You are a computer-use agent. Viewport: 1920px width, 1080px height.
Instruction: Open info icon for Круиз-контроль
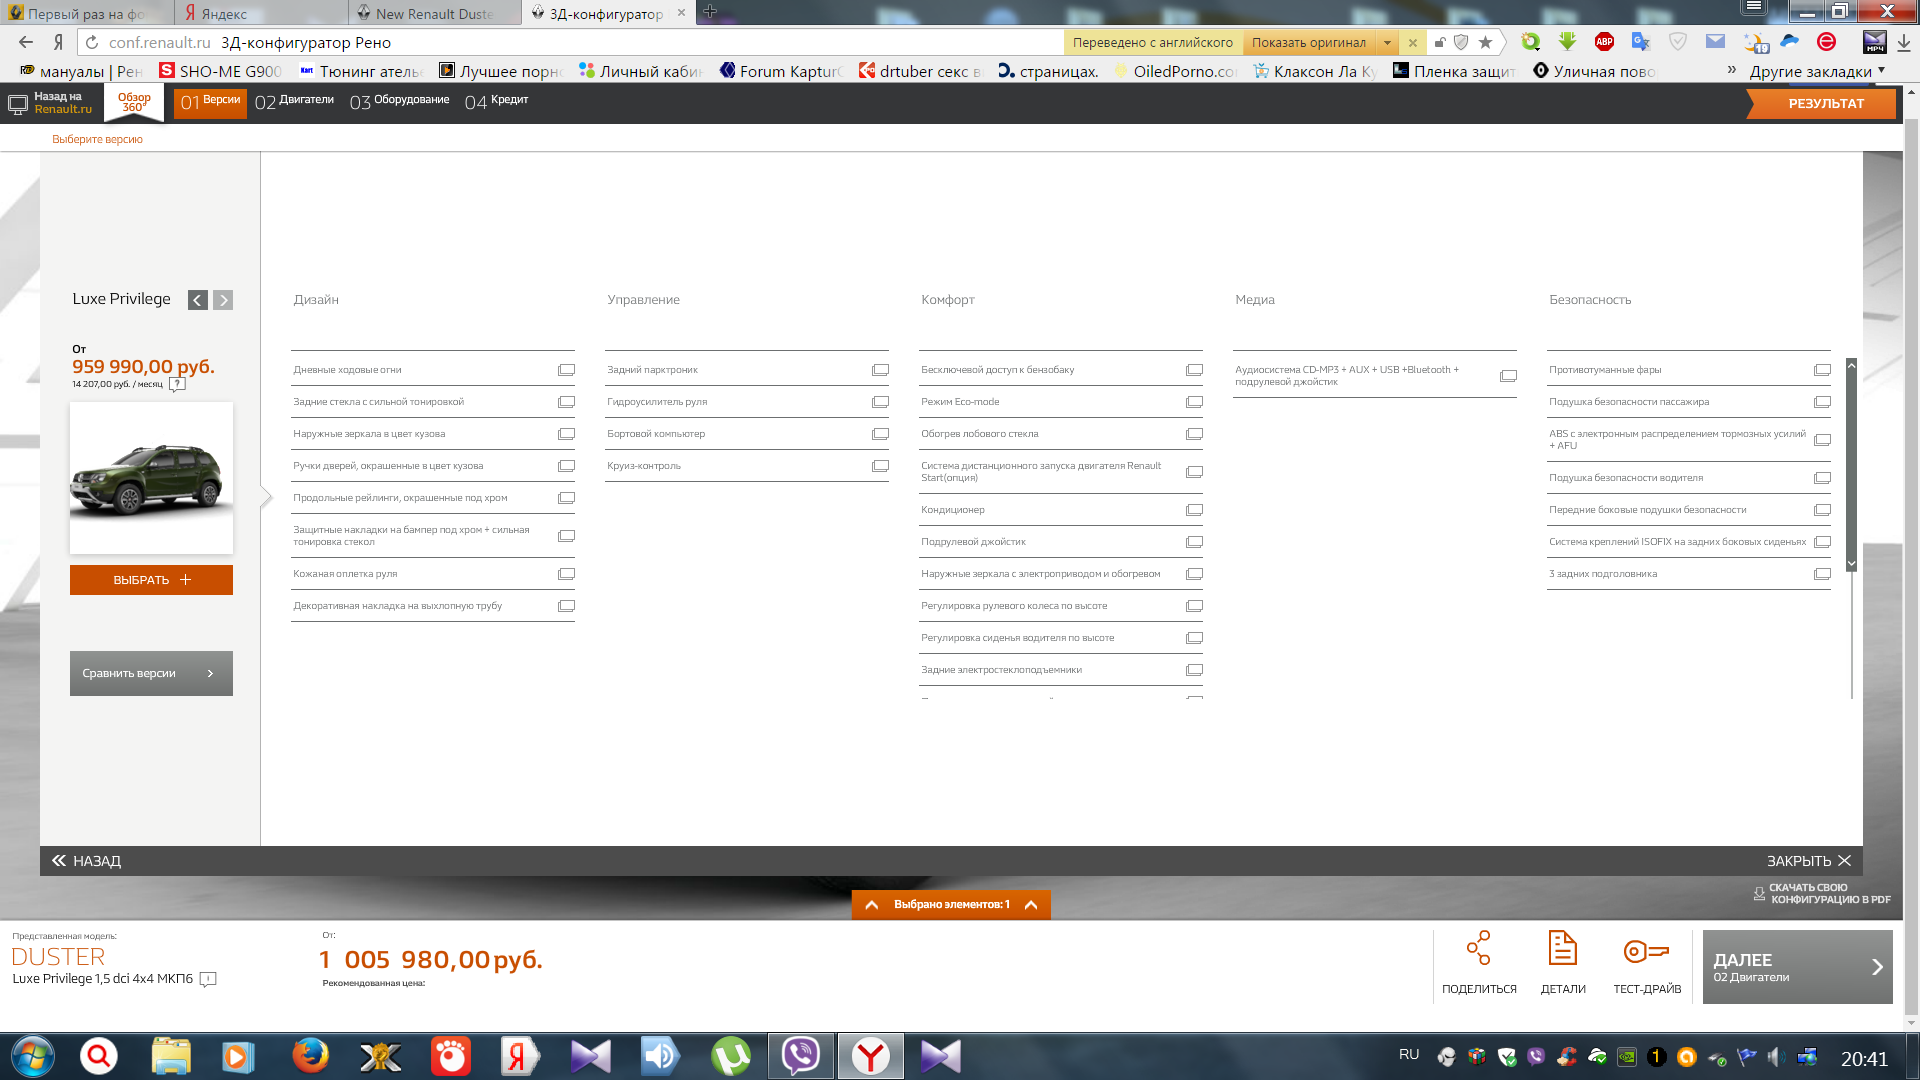(880, 466)
